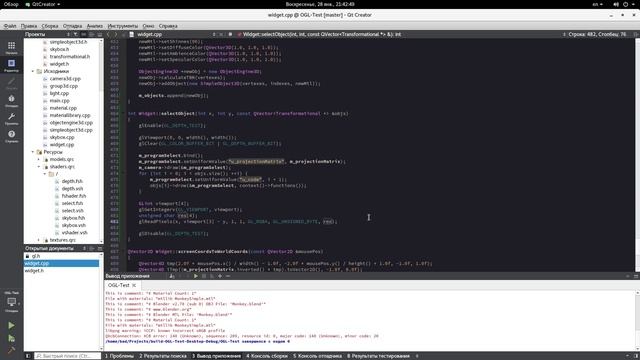This screenshot has width=640, height=360.
Task: Open the 'en' keyboard layout menu
Action: tap(597, 4)
